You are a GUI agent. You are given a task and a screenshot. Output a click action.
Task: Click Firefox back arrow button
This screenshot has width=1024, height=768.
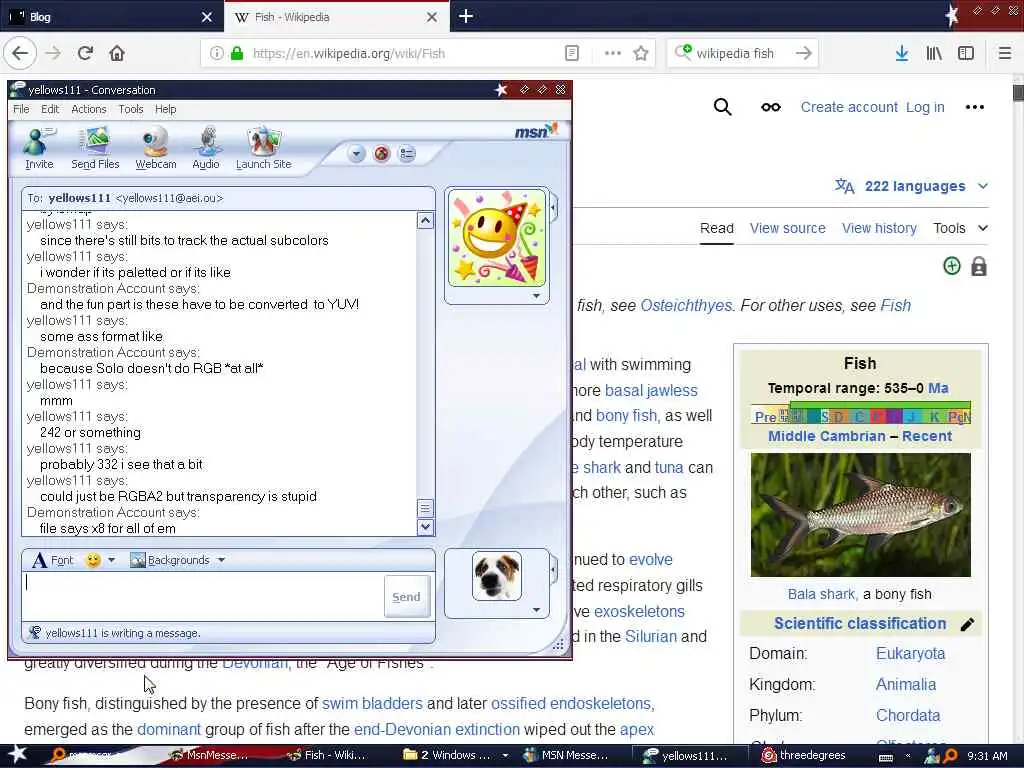coord(20,53)
